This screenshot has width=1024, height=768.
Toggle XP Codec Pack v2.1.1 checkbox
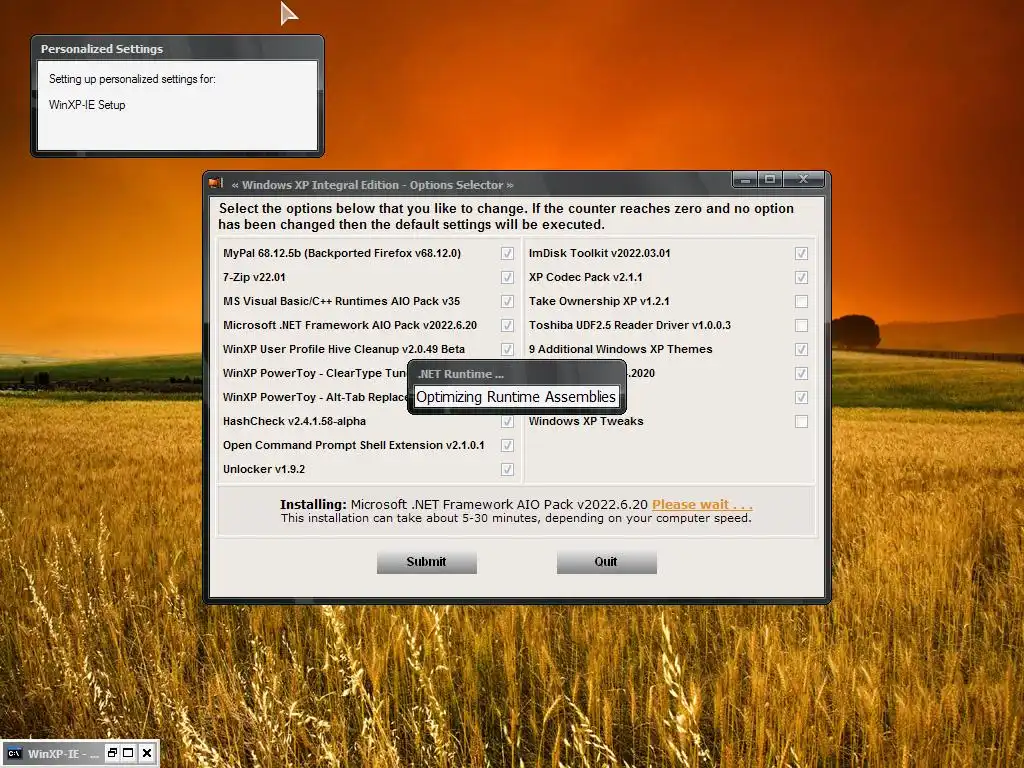(x=801, y=278)
